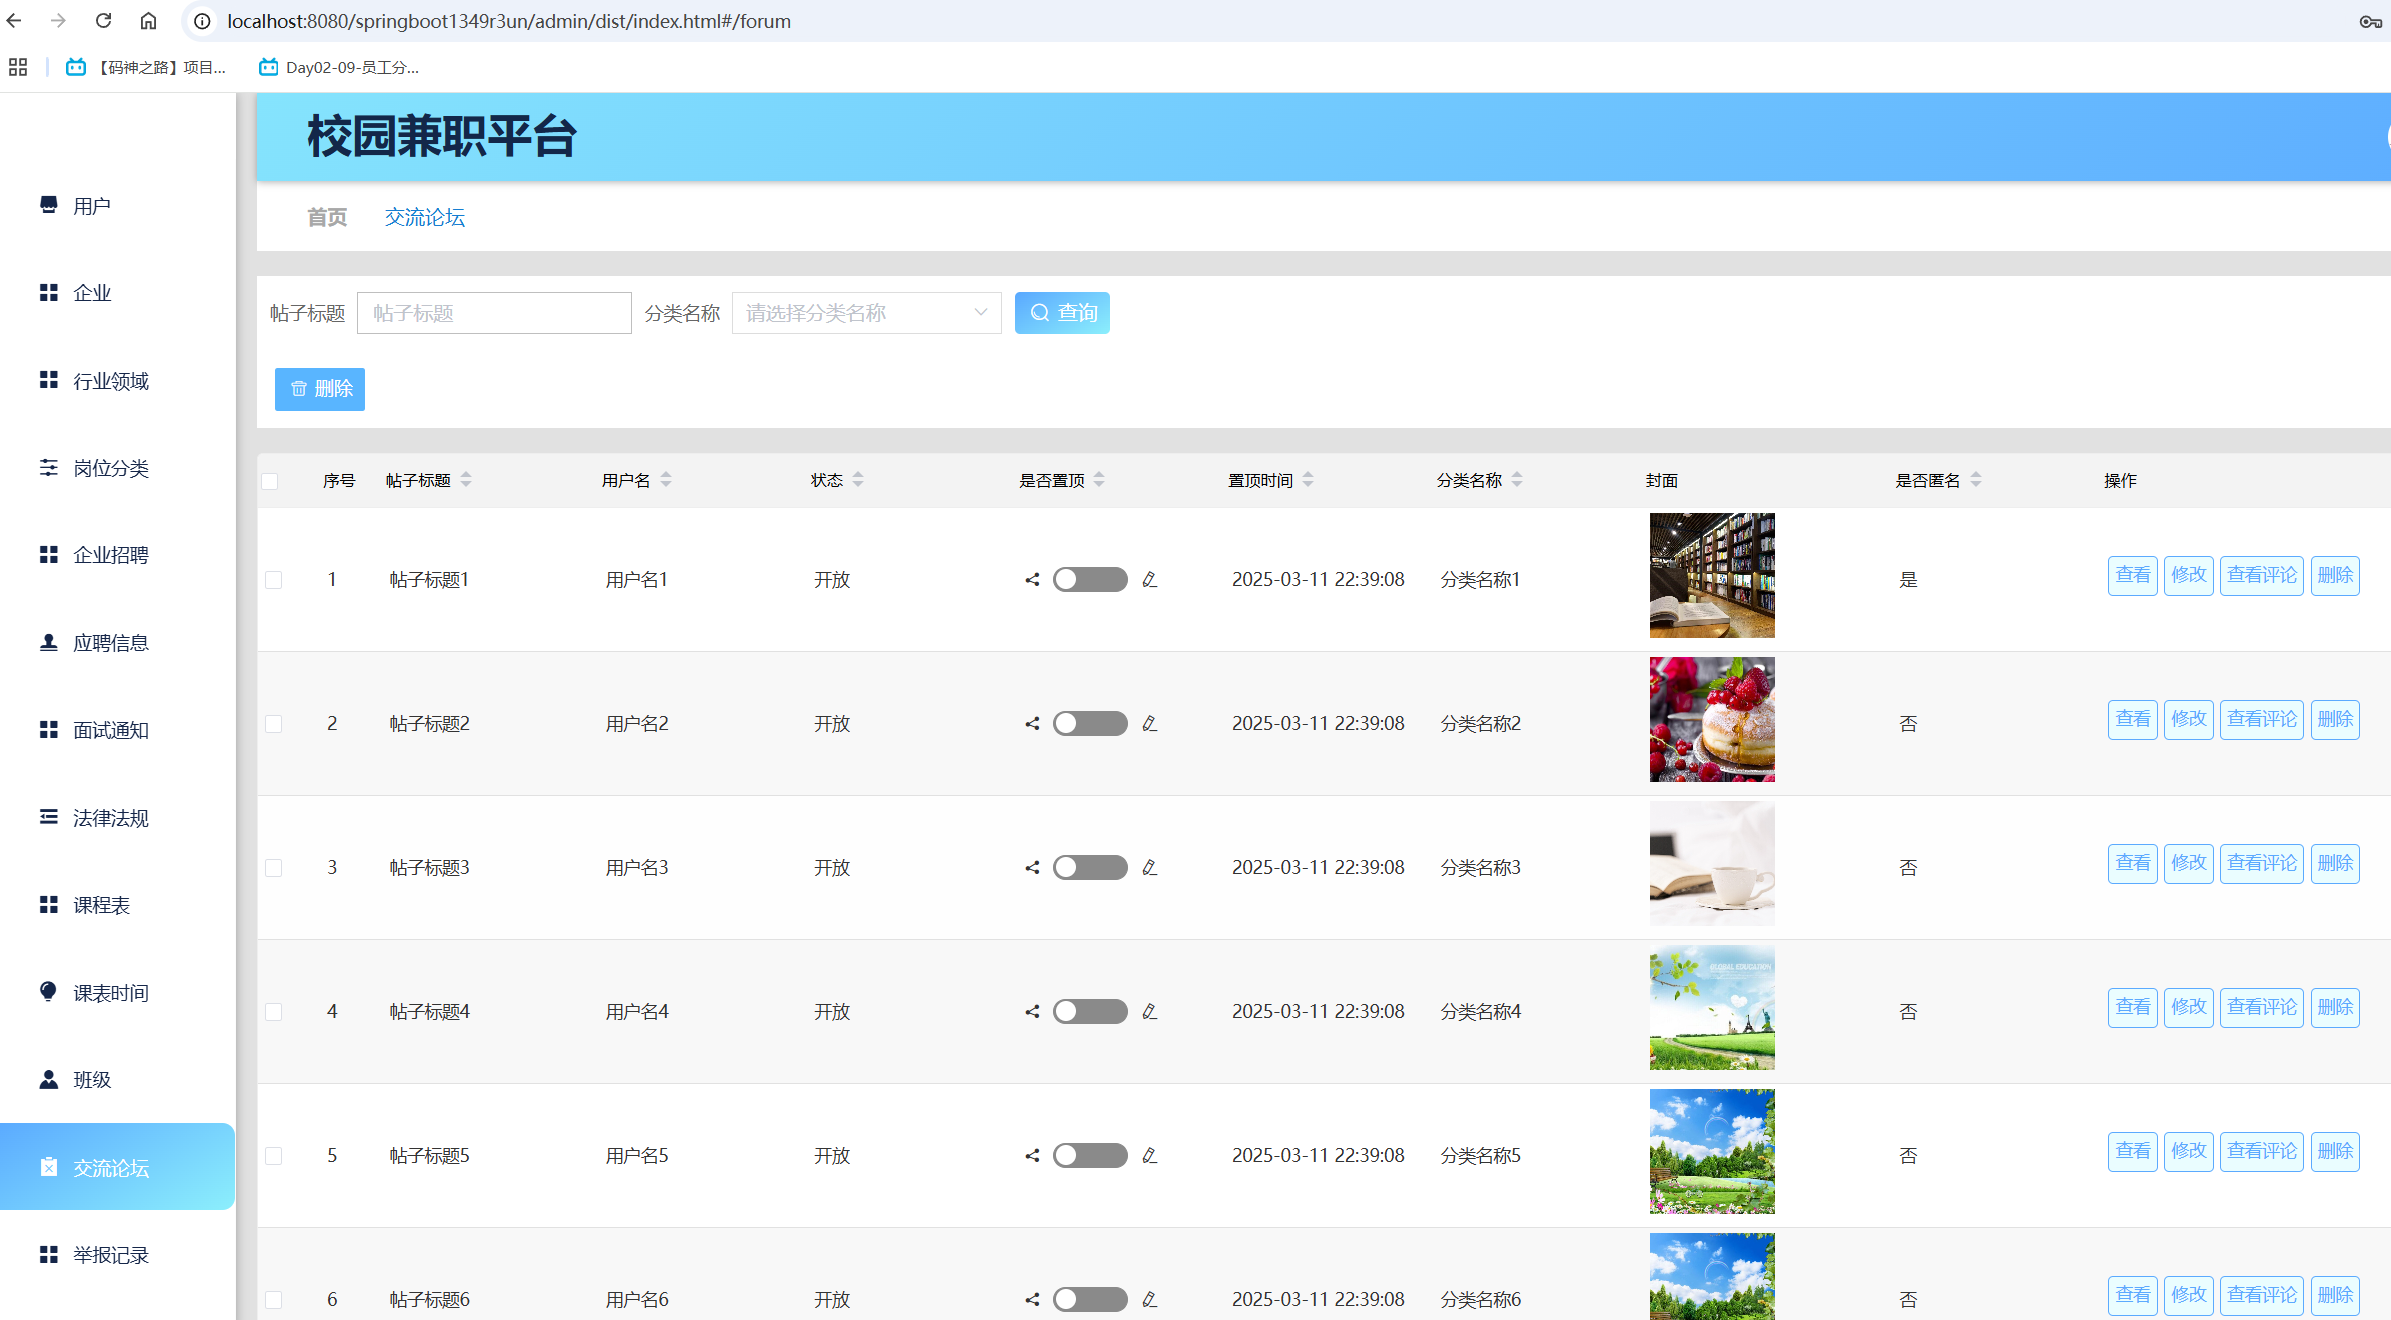This screenshot has width=2391, height=1320.
Task: Click 查看评论 button for 帖子标题2
Action: point(2261,720)
